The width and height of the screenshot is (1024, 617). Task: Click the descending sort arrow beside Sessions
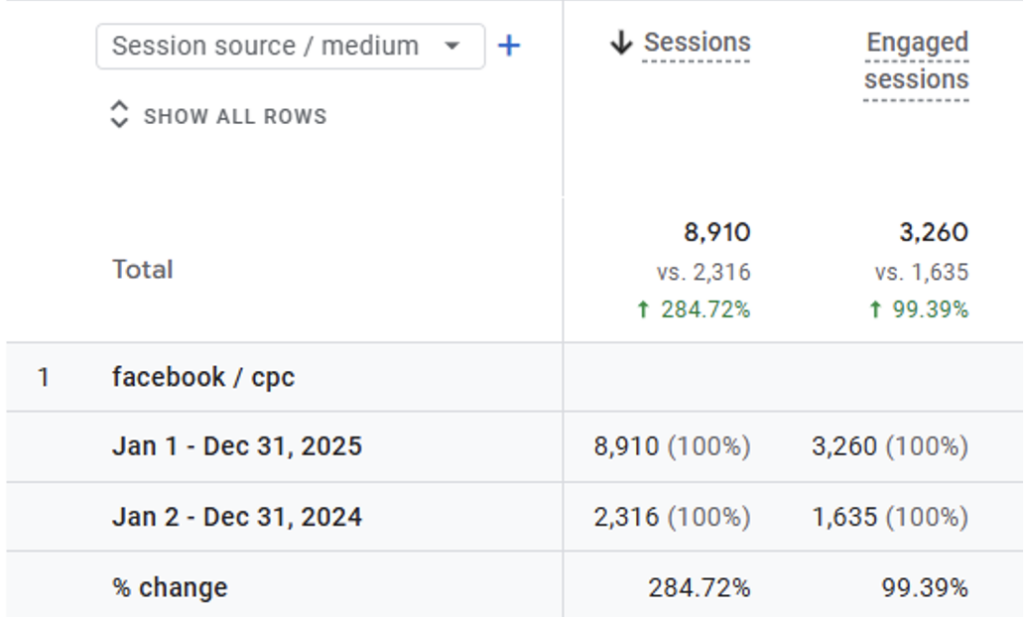click(622, 43)
